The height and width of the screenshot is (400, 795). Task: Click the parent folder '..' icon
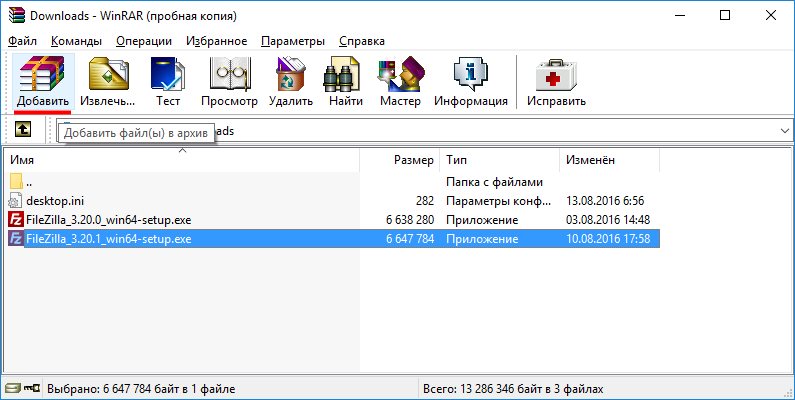click(16, 181)
